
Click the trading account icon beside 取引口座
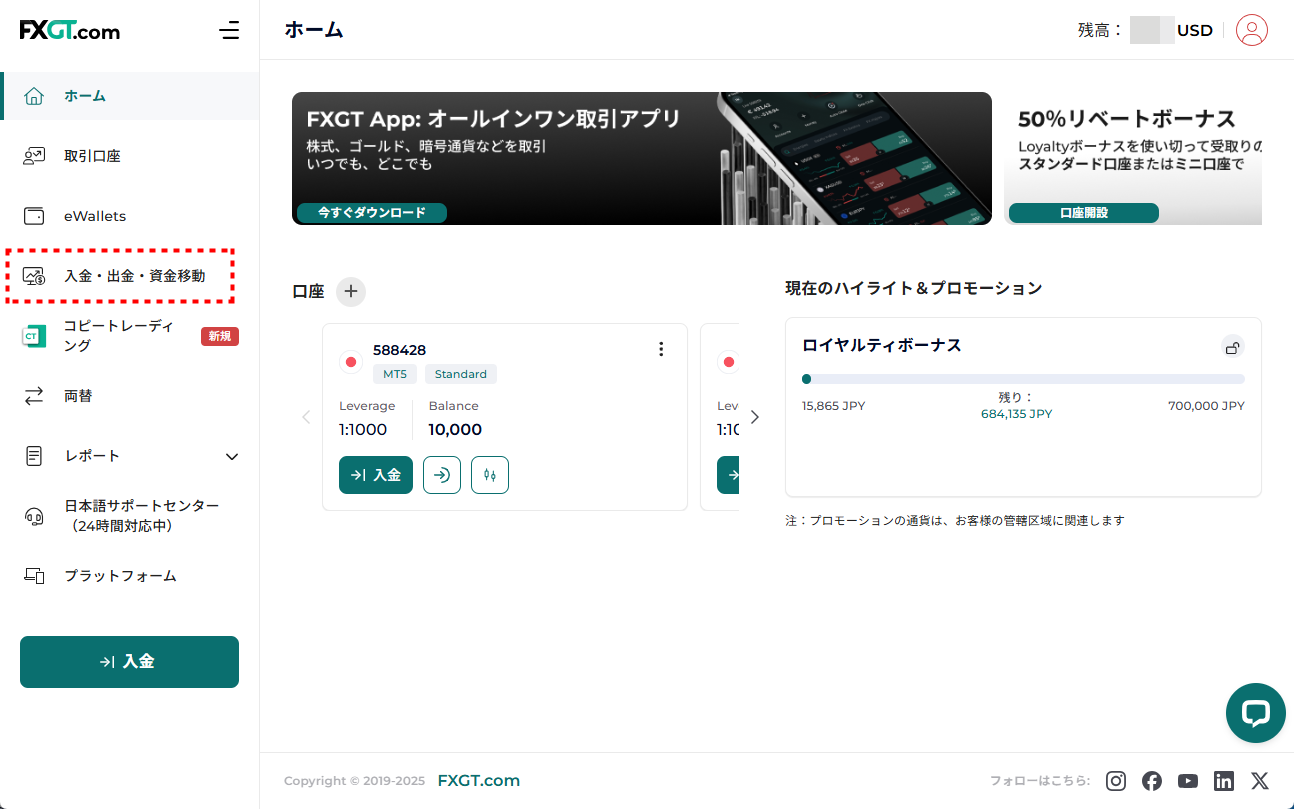pos(34,156)
